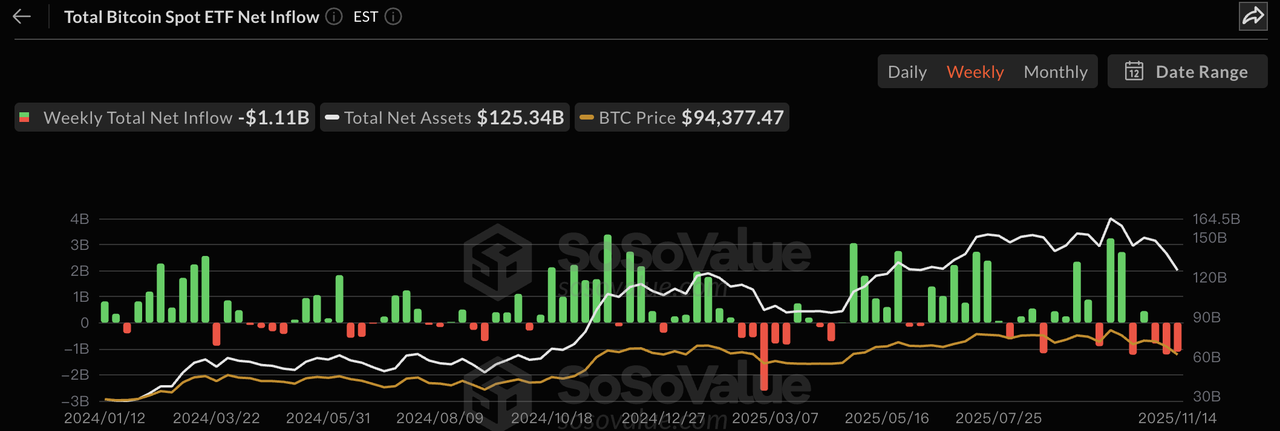Click the share arrow icon

point(1252,16)
